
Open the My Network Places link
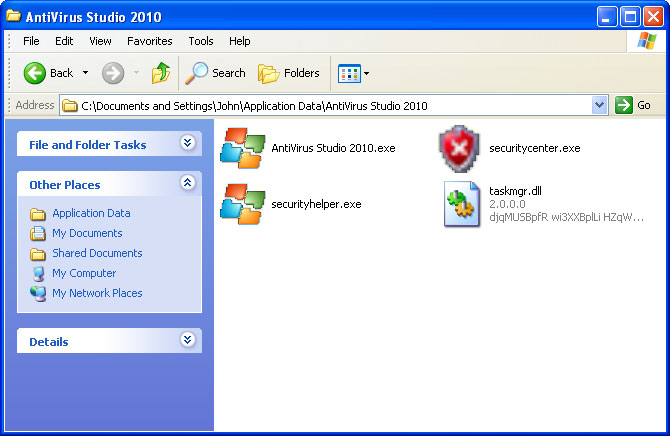[x=97, y=293]
